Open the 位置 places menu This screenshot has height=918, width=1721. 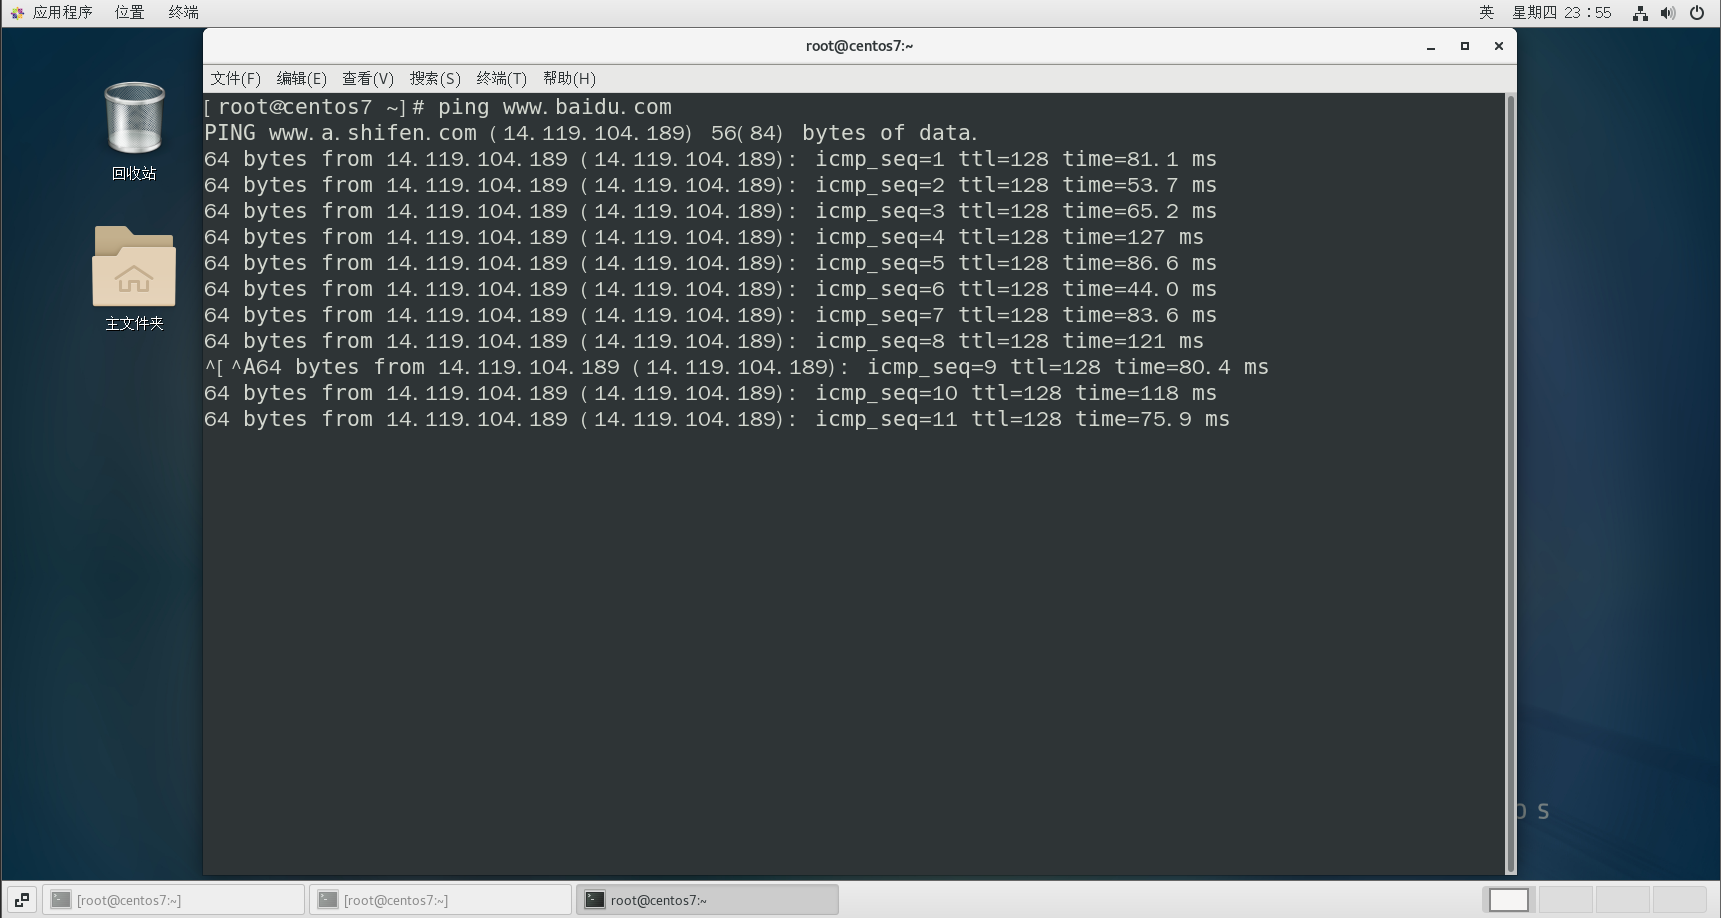(x=129, y=13)
